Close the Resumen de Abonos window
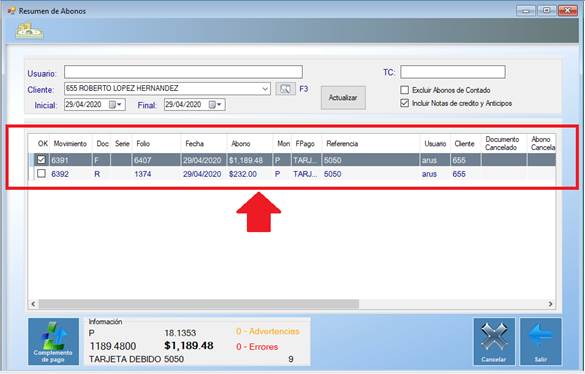 pos(567,10)
